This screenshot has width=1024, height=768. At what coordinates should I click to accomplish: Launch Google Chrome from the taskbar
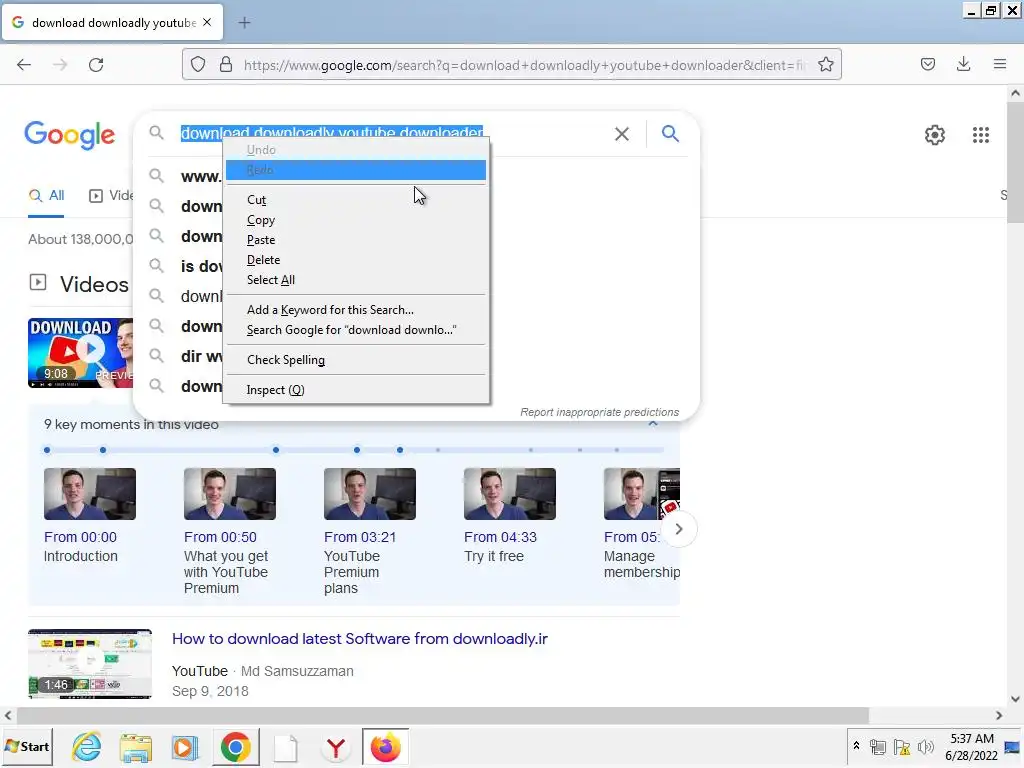pos(236,746)
